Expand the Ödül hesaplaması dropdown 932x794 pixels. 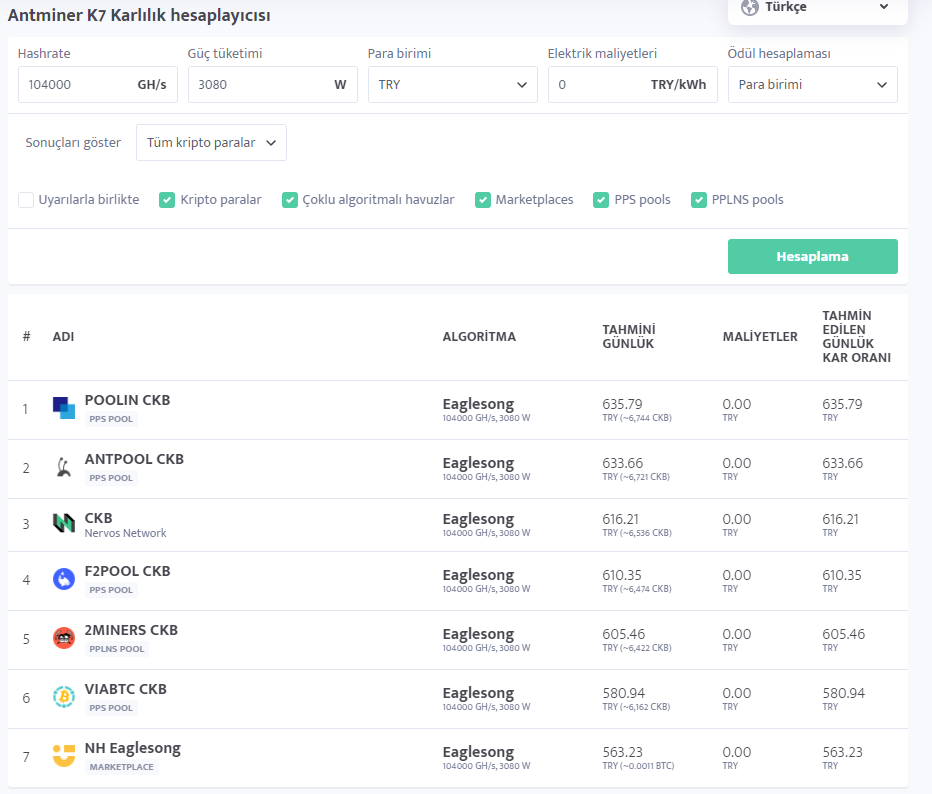[812, 85]
